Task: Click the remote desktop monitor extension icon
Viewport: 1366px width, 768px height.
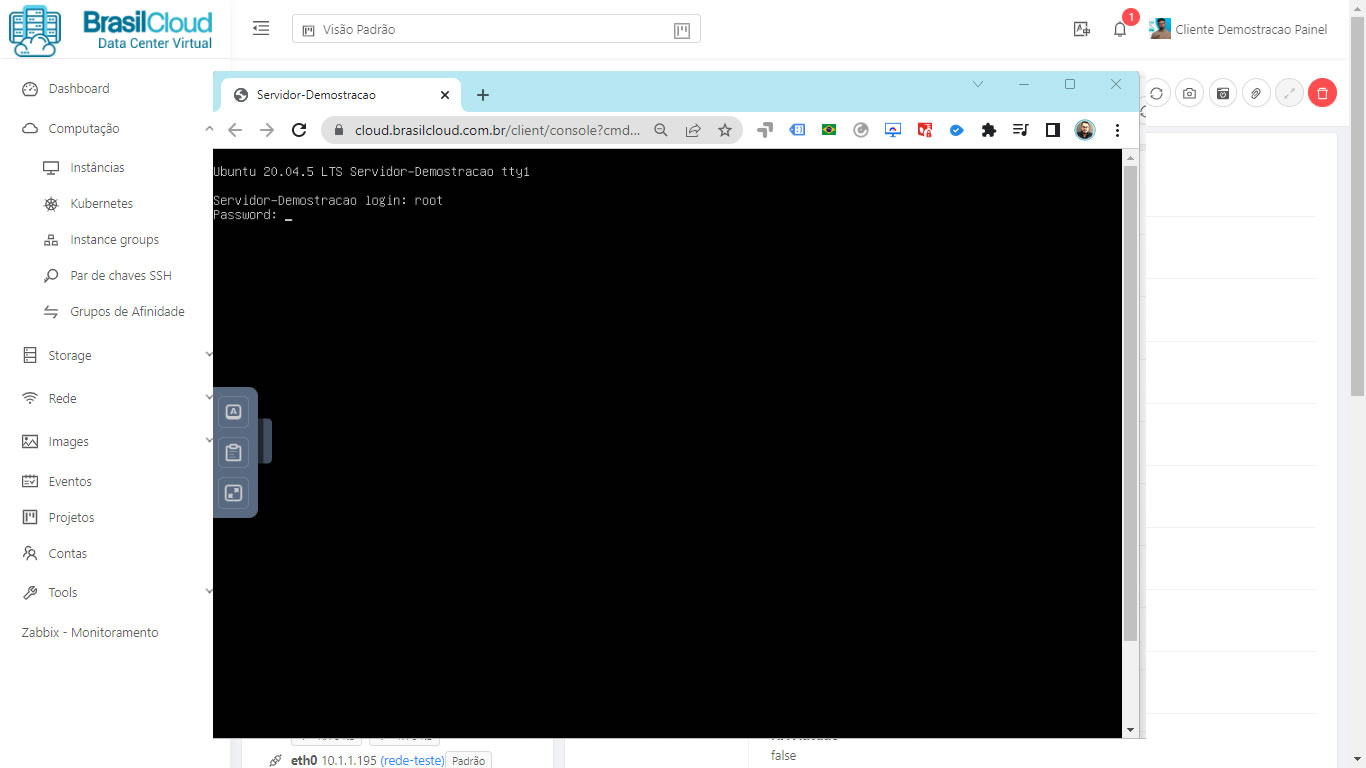Action: tap(893, 130)
